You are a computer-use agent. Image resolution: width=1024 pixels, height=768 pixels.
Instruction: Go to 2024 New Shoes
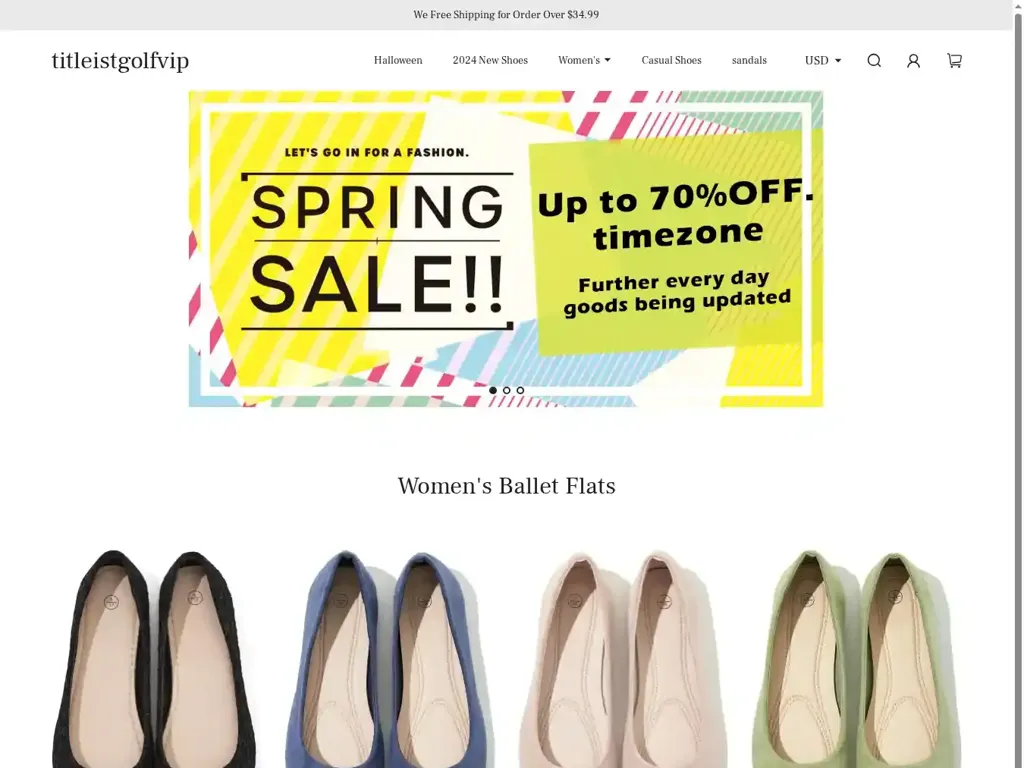490,60
